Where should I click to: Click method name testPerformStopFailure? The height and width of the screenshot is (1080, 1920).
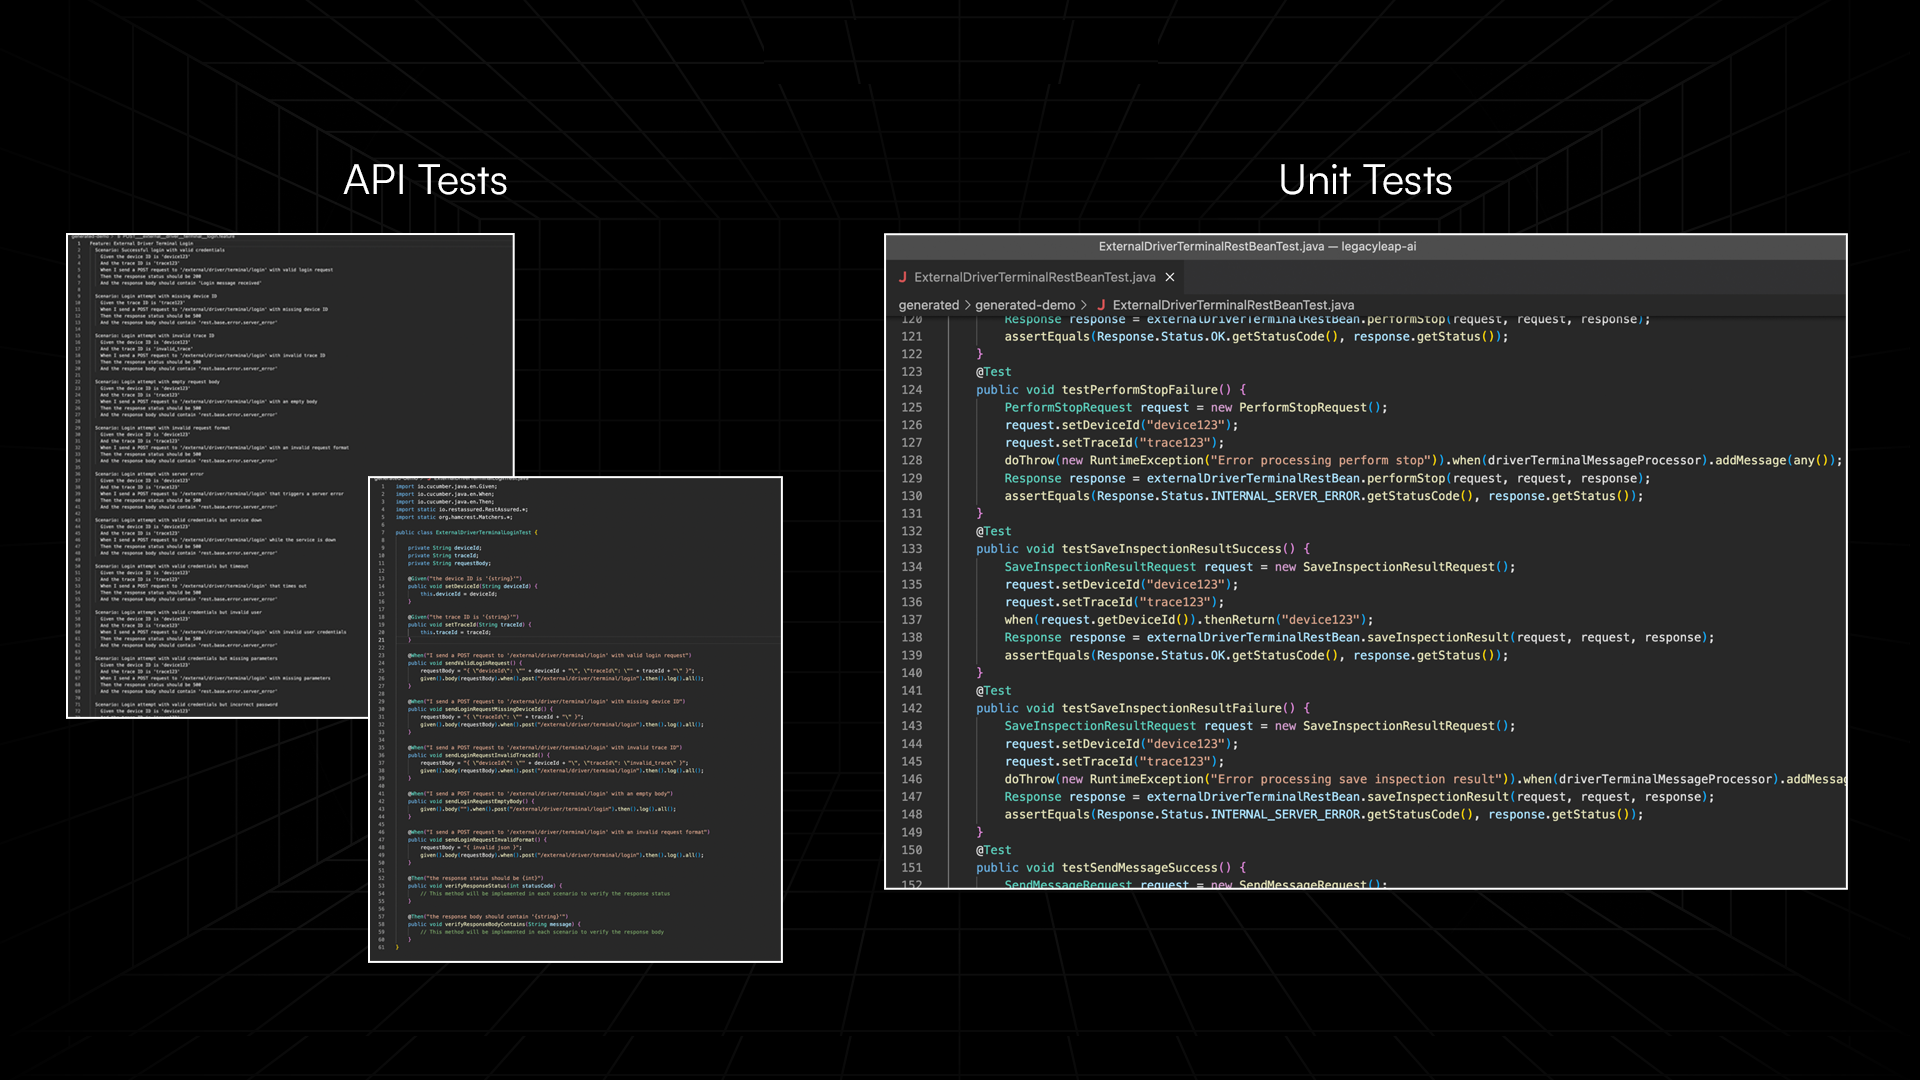pos(1140,390)
